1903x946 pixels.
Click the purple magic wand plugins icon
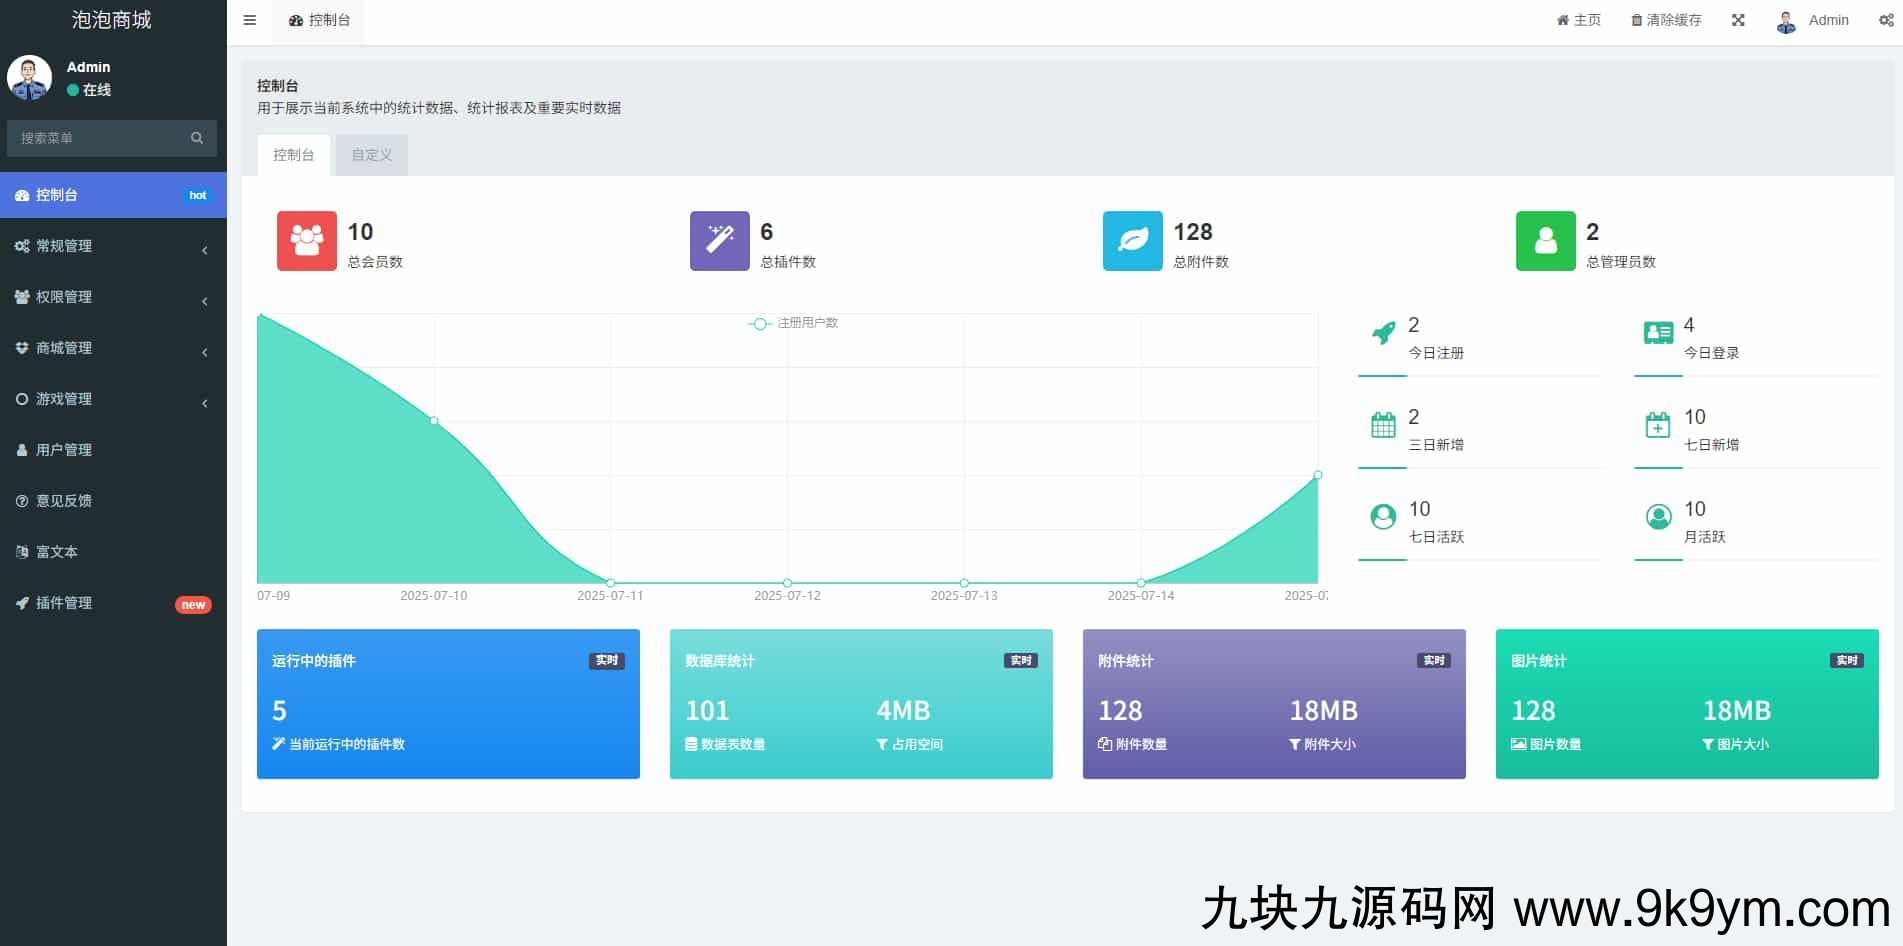[719, 241]
